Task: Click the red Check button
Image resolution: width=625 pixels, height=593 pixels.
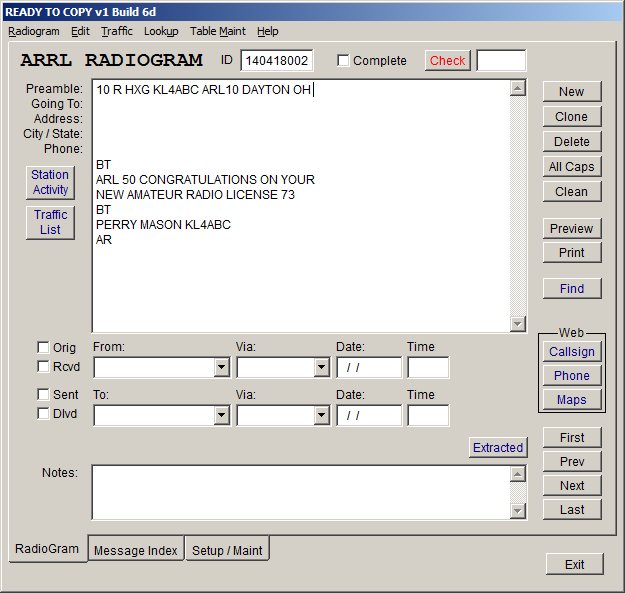Action: coord(448,61)
